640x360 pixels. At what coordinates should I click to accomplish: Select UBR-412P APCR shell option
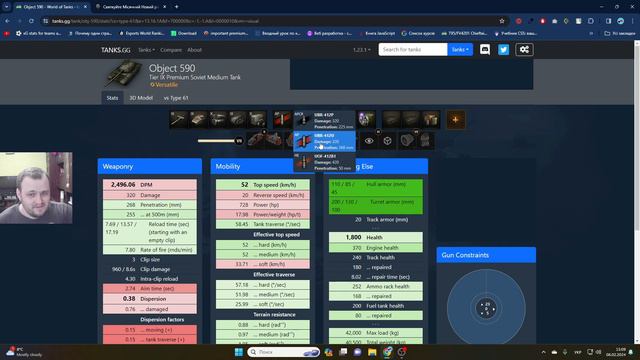pyautogui.click(x=324, y=121)
